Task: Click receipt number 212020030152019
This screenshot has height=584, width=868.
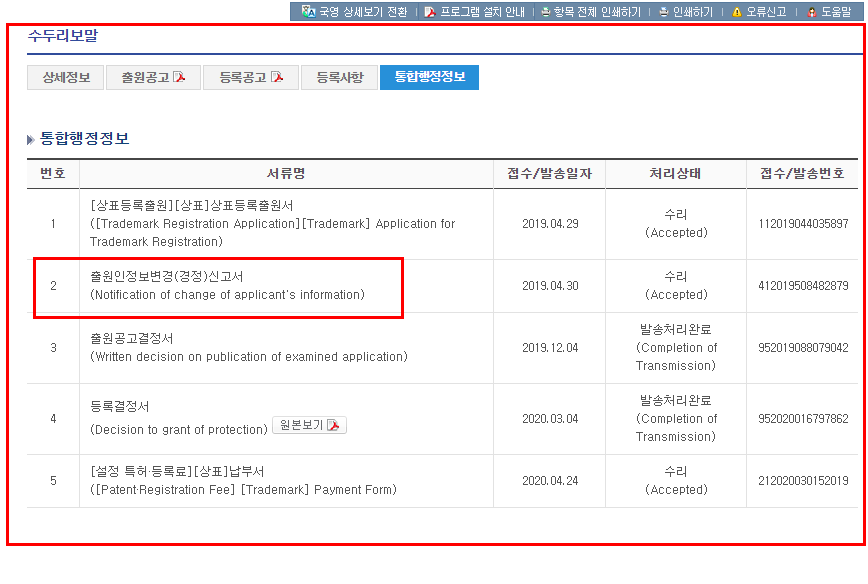Action: coord(803,480)
